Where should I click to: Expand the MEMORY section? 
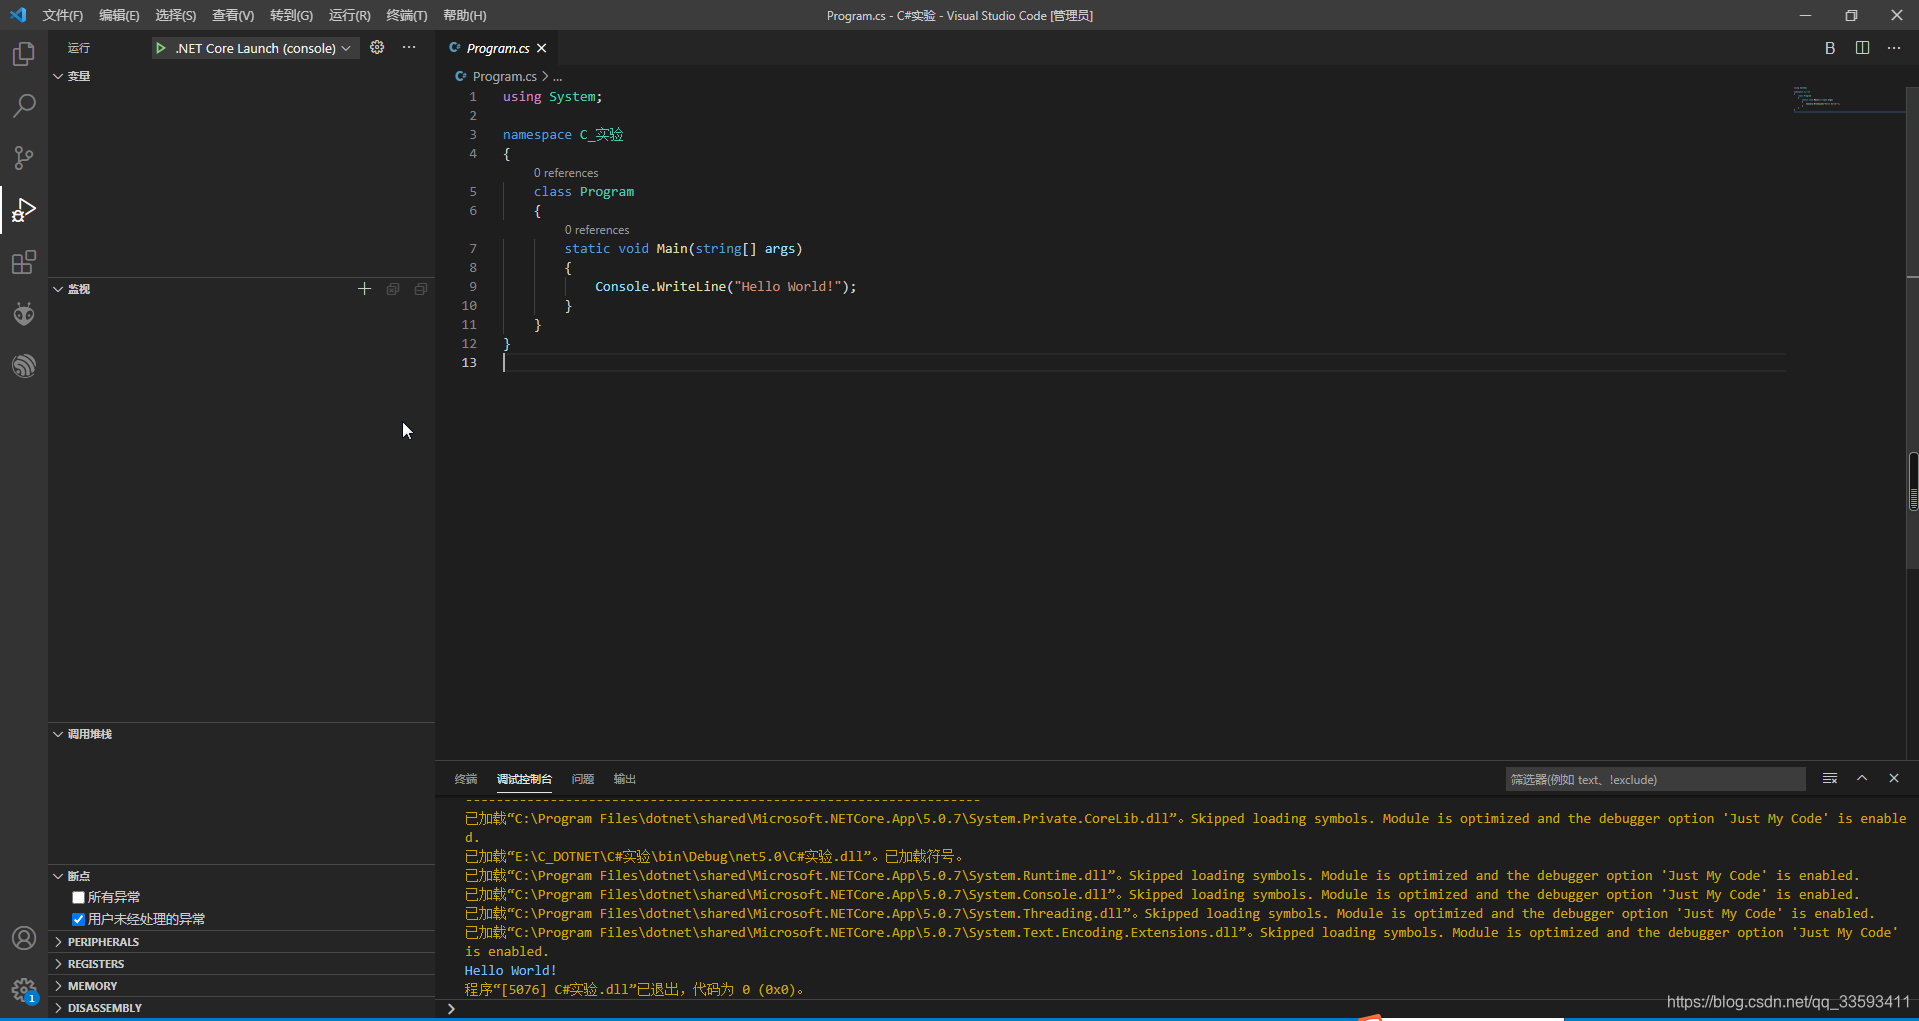click(241, 986)
